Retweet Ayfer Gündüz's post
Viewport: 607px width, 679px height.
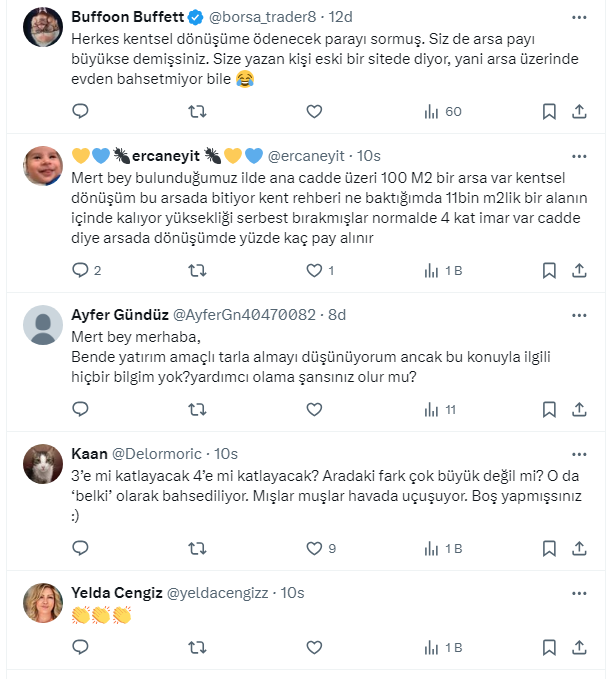[198, 409]
